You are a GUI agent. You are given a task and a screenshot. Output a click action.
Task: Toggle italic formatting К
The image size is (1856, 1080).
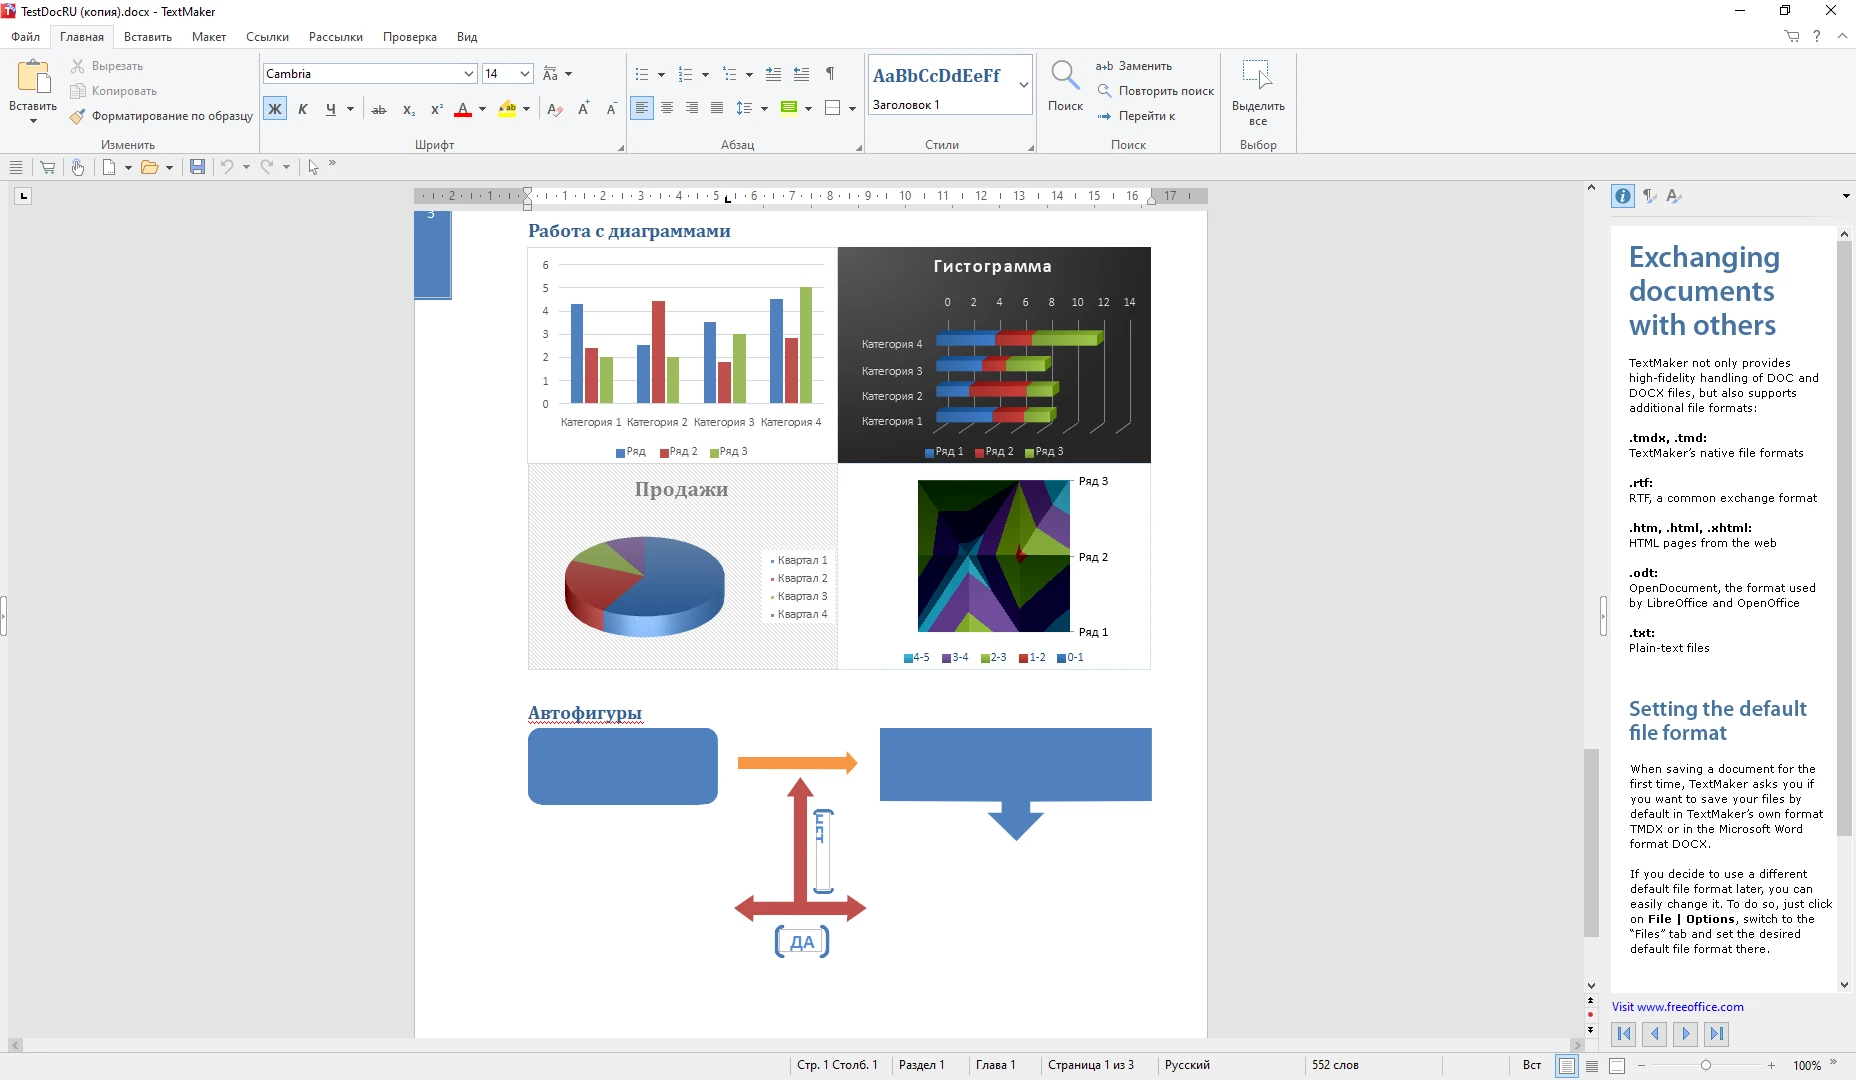[x=303, y=109]
